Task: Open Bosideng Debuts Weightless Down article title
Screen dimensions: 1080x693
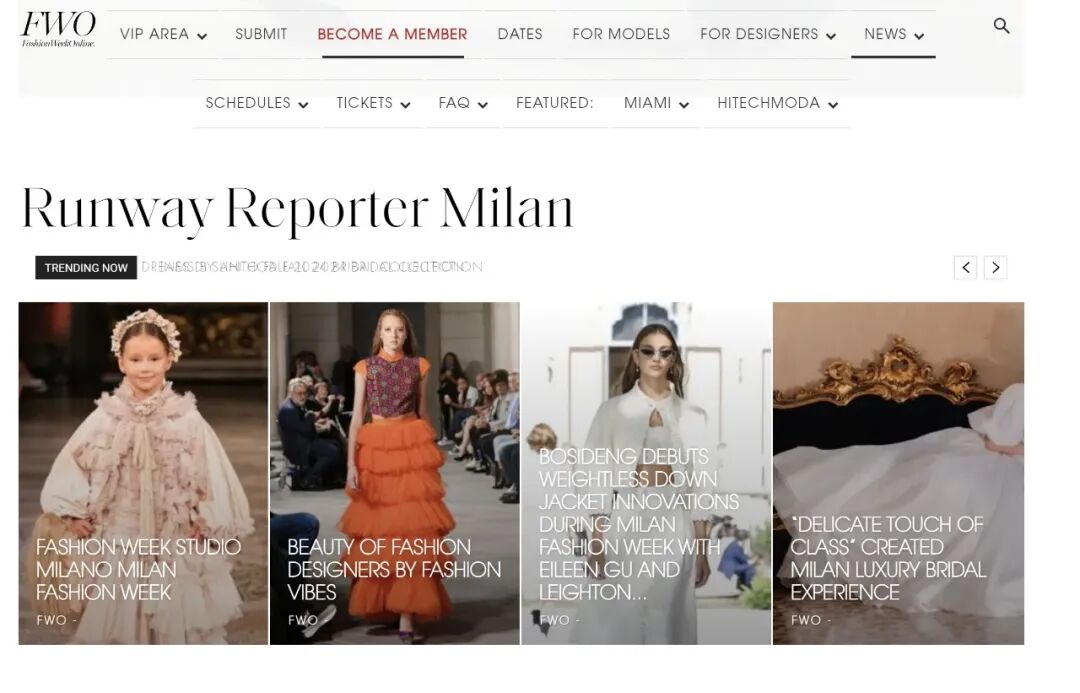Action: [638, 524]
